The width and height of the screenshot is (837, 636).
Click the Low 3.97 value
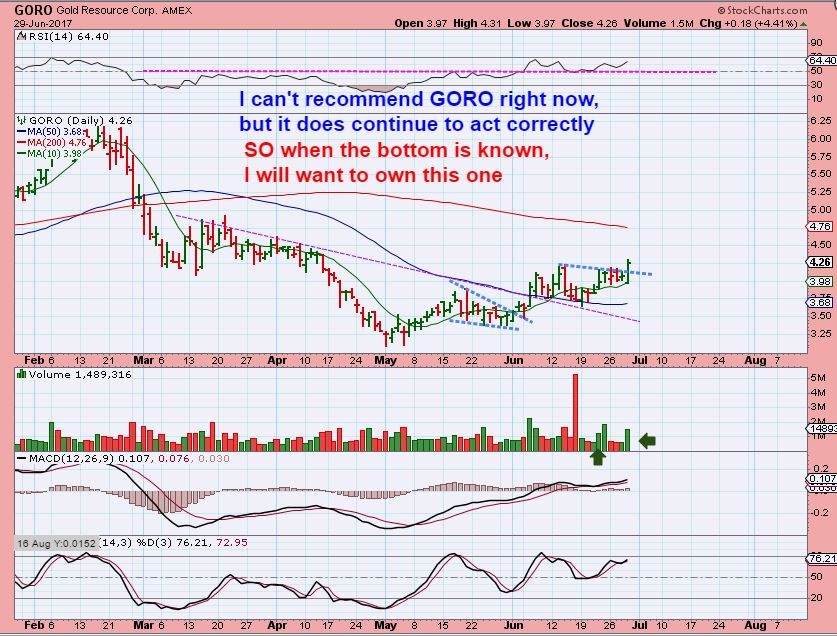coord(531,23)
